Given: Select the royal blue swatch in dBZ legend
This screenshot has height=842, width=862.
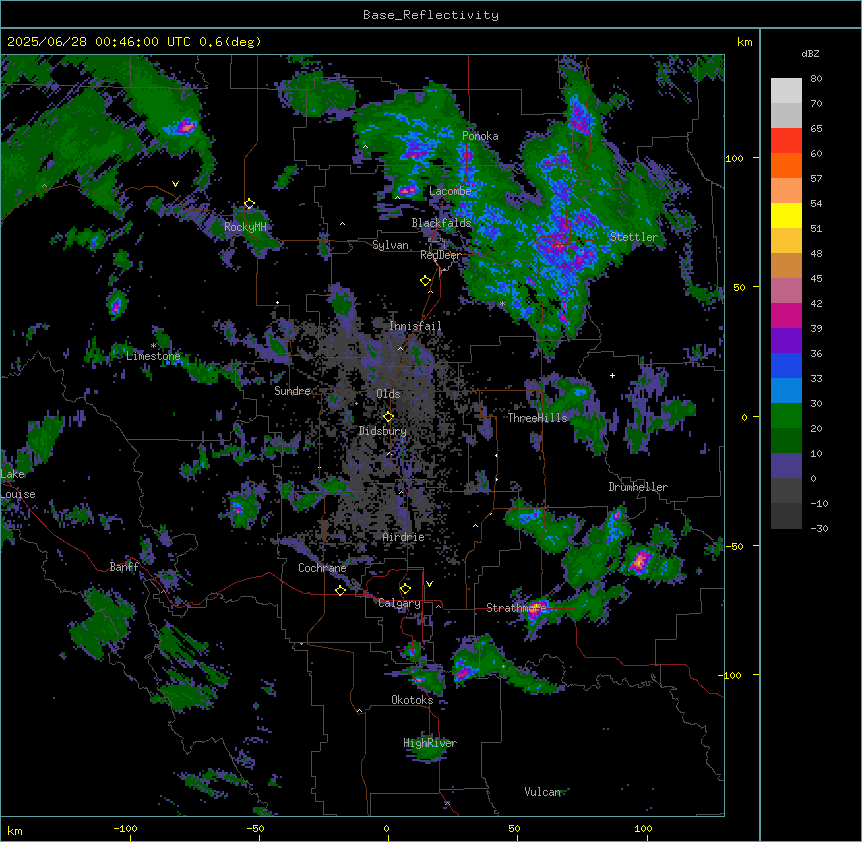Looking at the screenshot, I should pyautogui.click(x=786, y=365).
